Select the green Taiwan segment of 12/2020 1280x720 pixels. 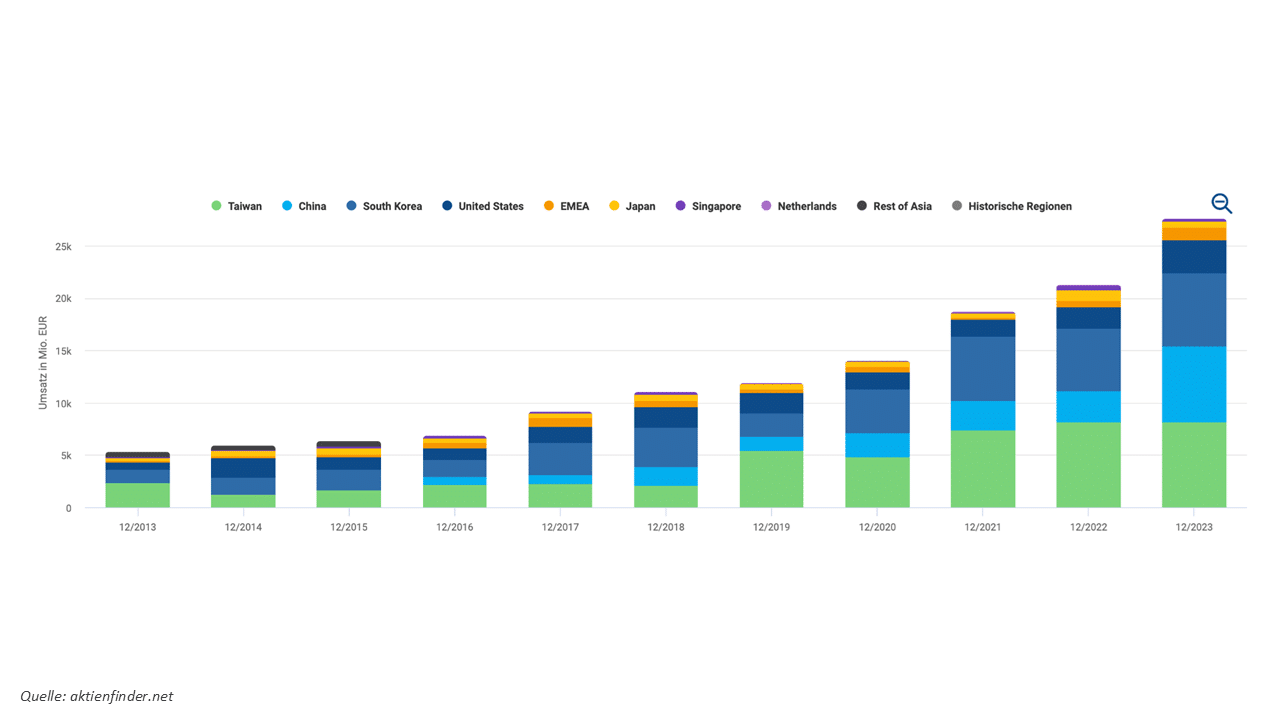coord(877,482)
